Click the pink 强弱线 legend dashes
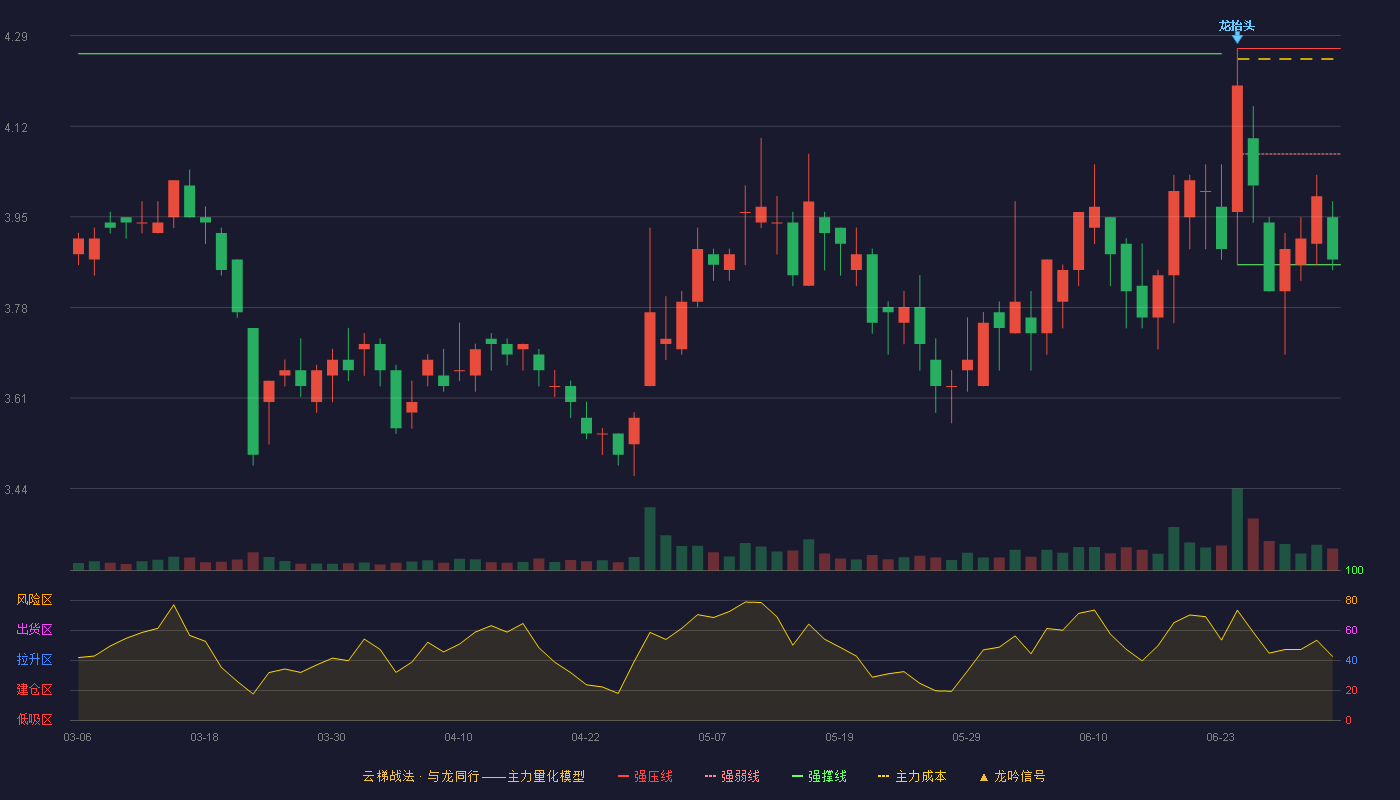Viewport: 1400px width, 800px height. (710, 777)
